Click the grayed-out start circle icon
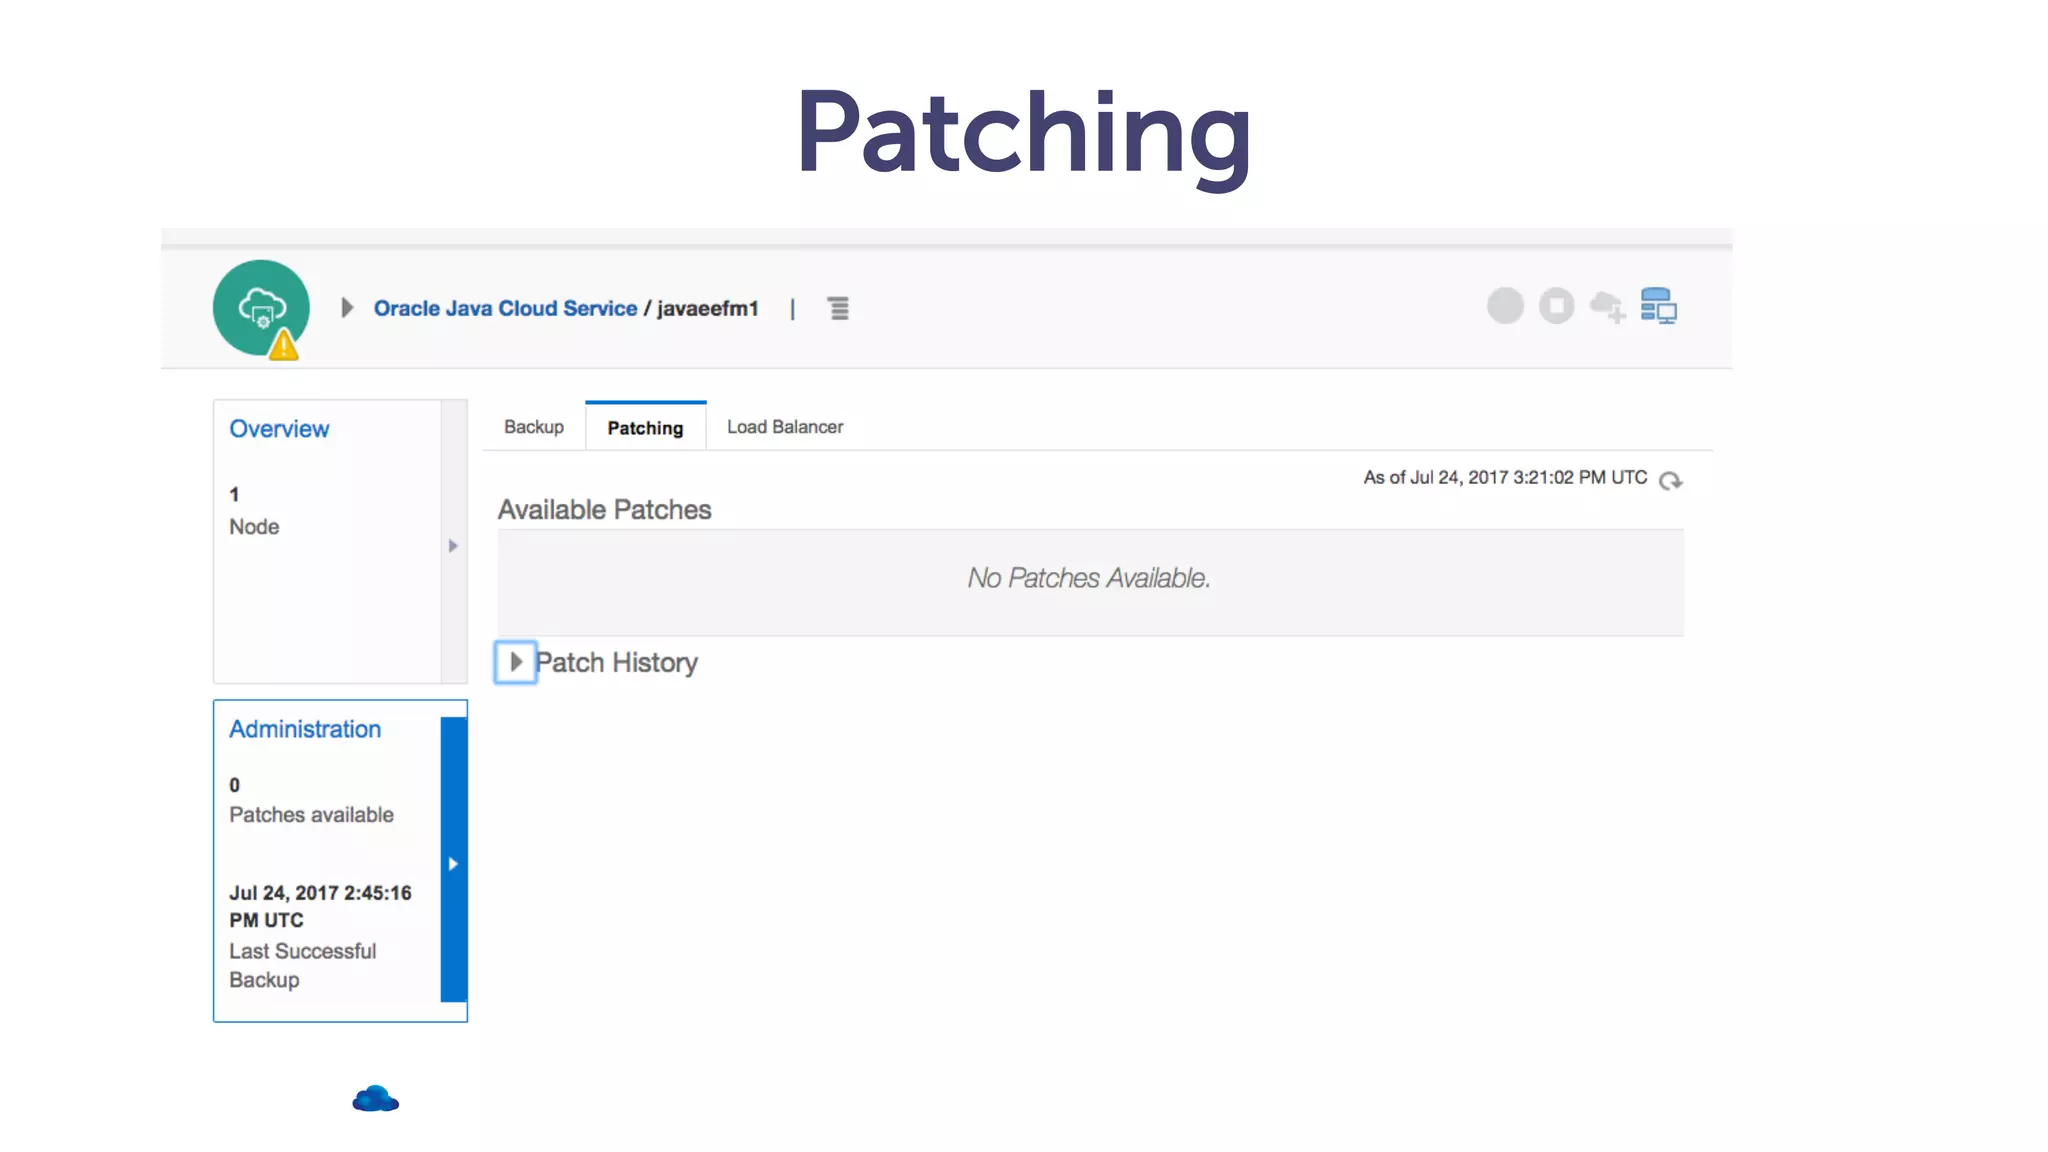 (x=1505, y=306)
